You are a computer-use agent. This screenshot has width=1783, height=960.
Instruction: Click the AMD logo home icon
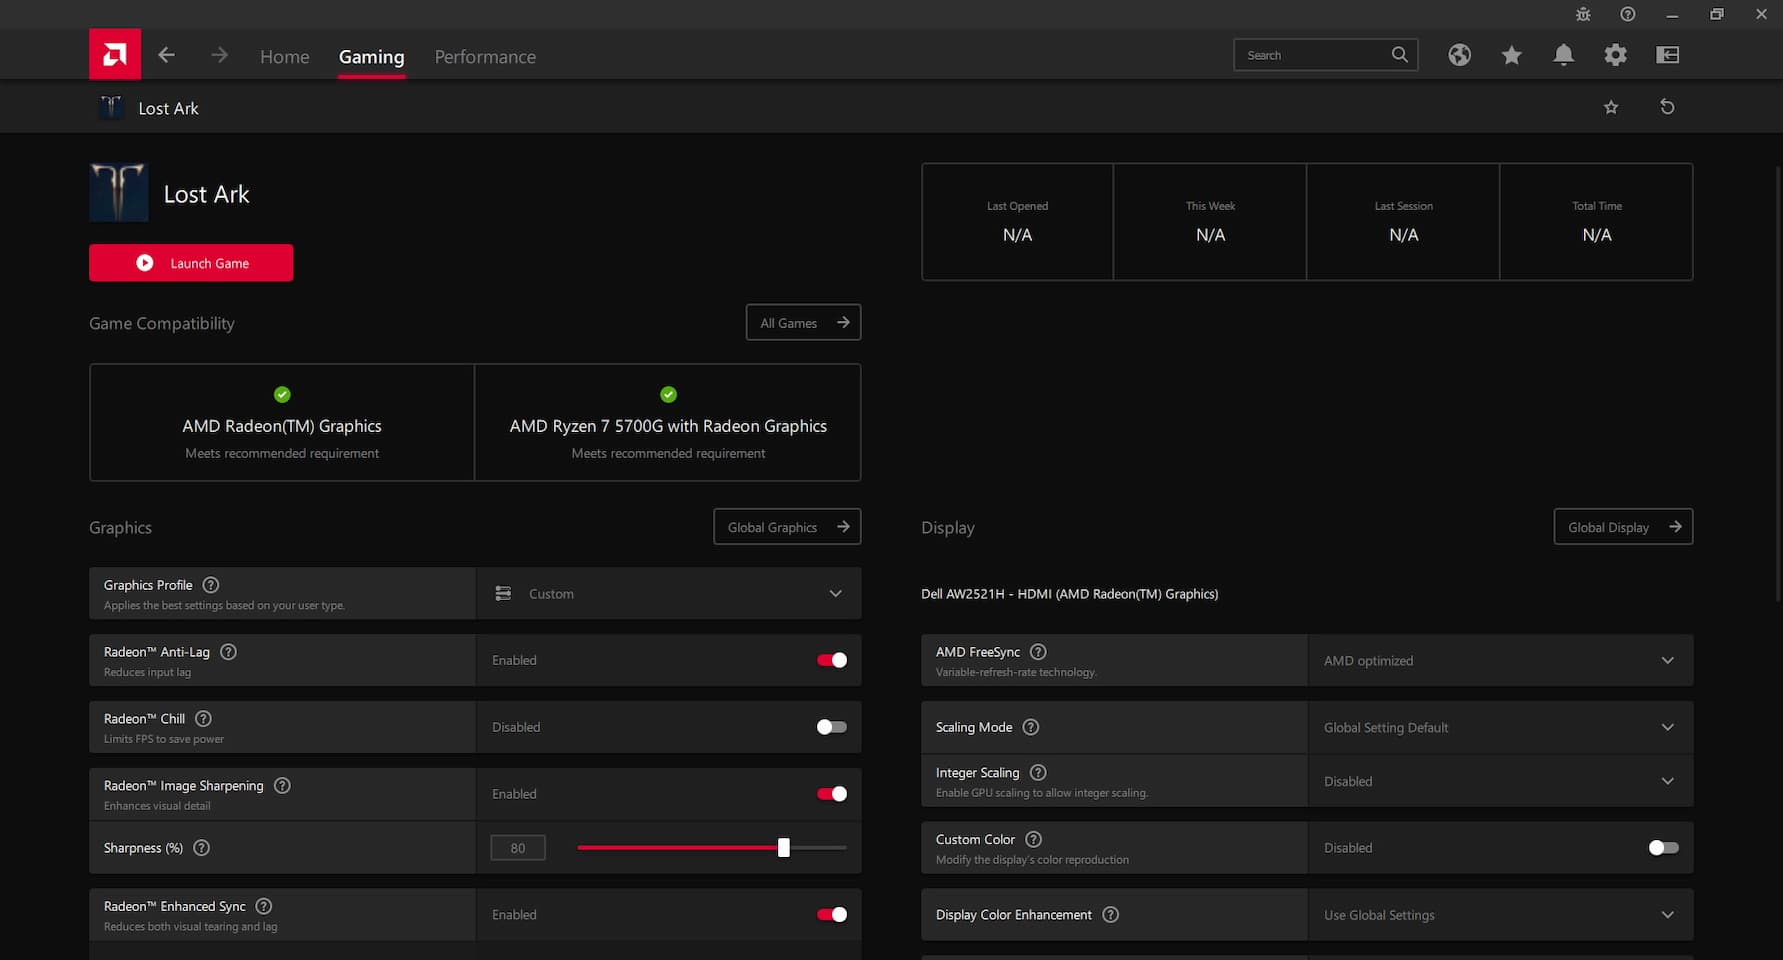[x=115, y=55]
